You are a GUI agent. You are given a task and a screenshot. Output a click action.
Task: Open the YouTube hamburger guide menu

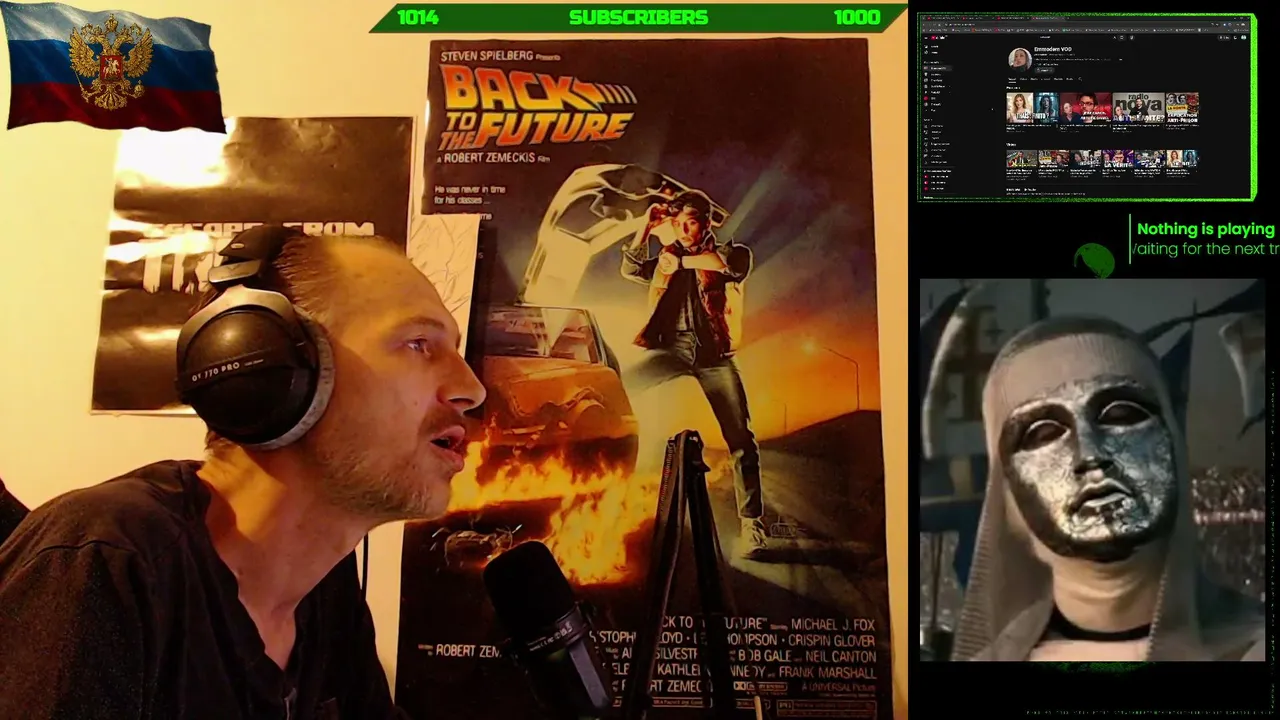[927, 37]
